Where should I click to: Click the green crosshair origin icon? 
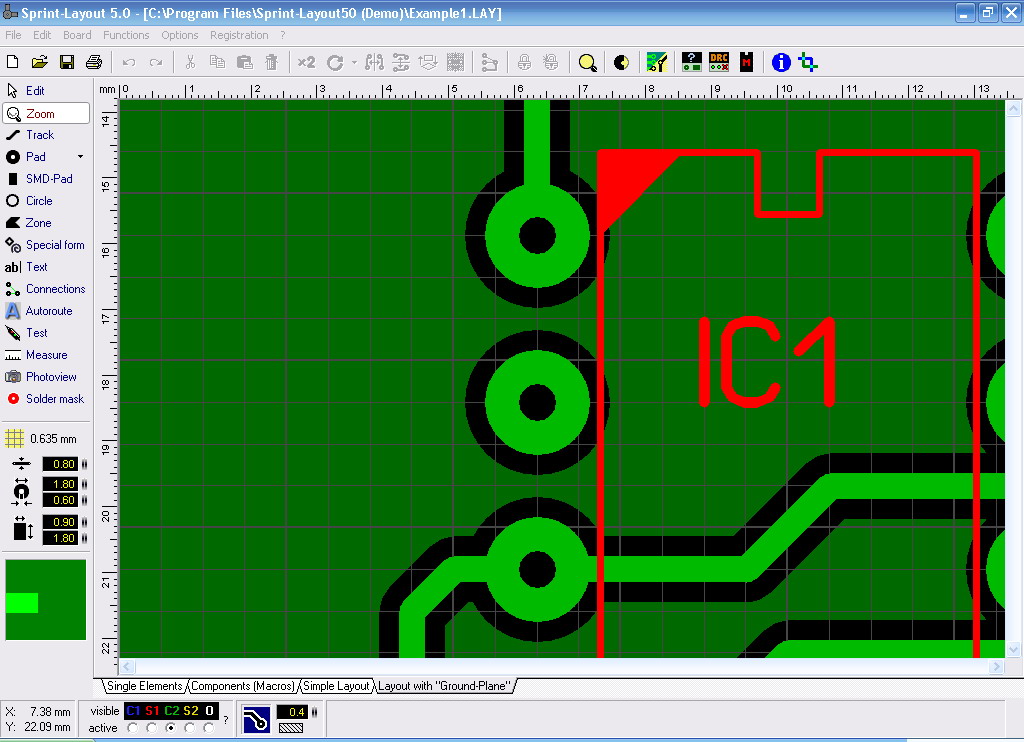click(808, 63)
